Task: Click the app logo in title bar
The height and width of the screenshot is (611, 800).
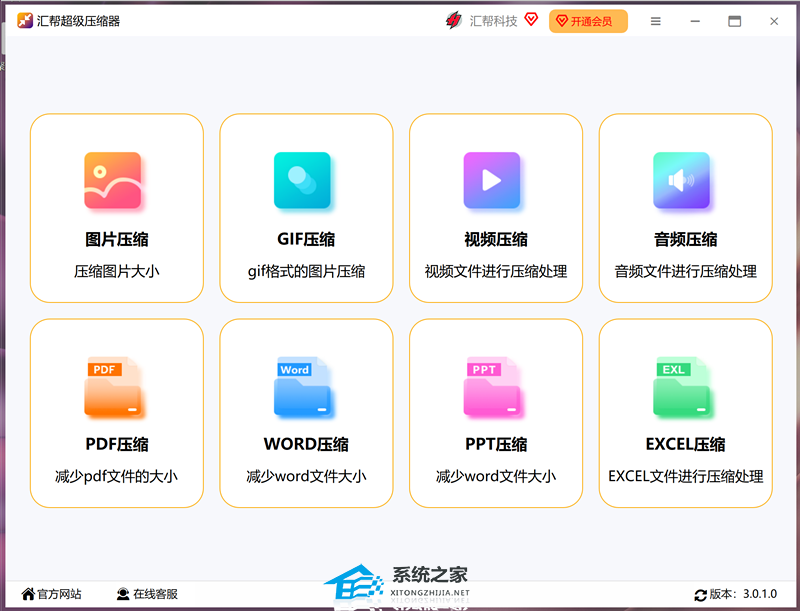Action: pos(25,21)
